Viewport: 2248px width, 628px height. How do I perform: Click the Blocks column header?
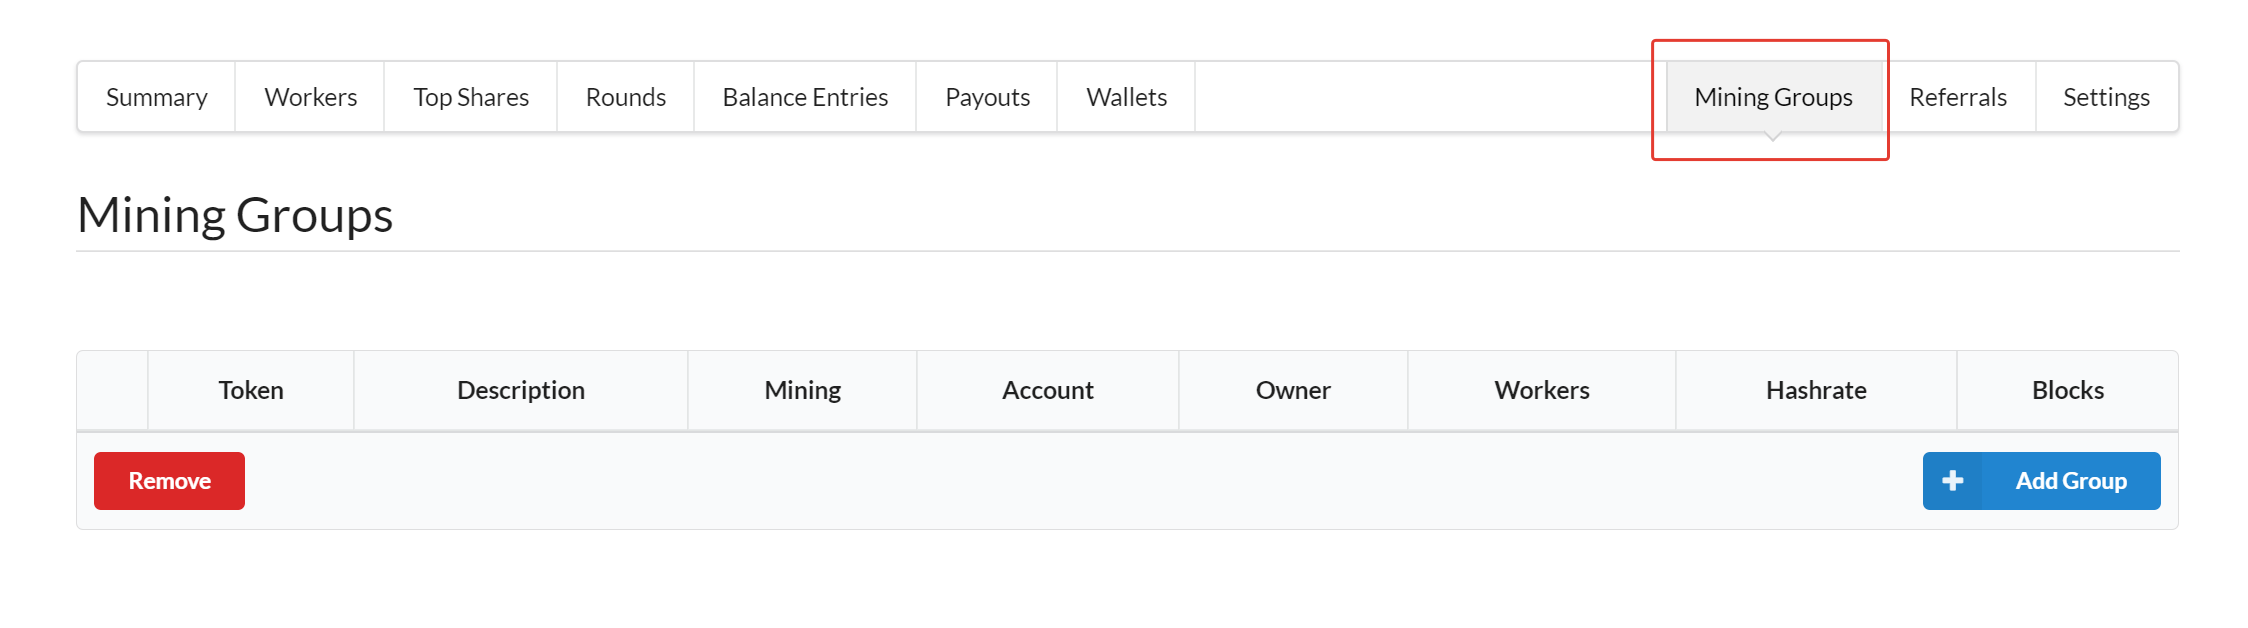(x=2068, y=390)
